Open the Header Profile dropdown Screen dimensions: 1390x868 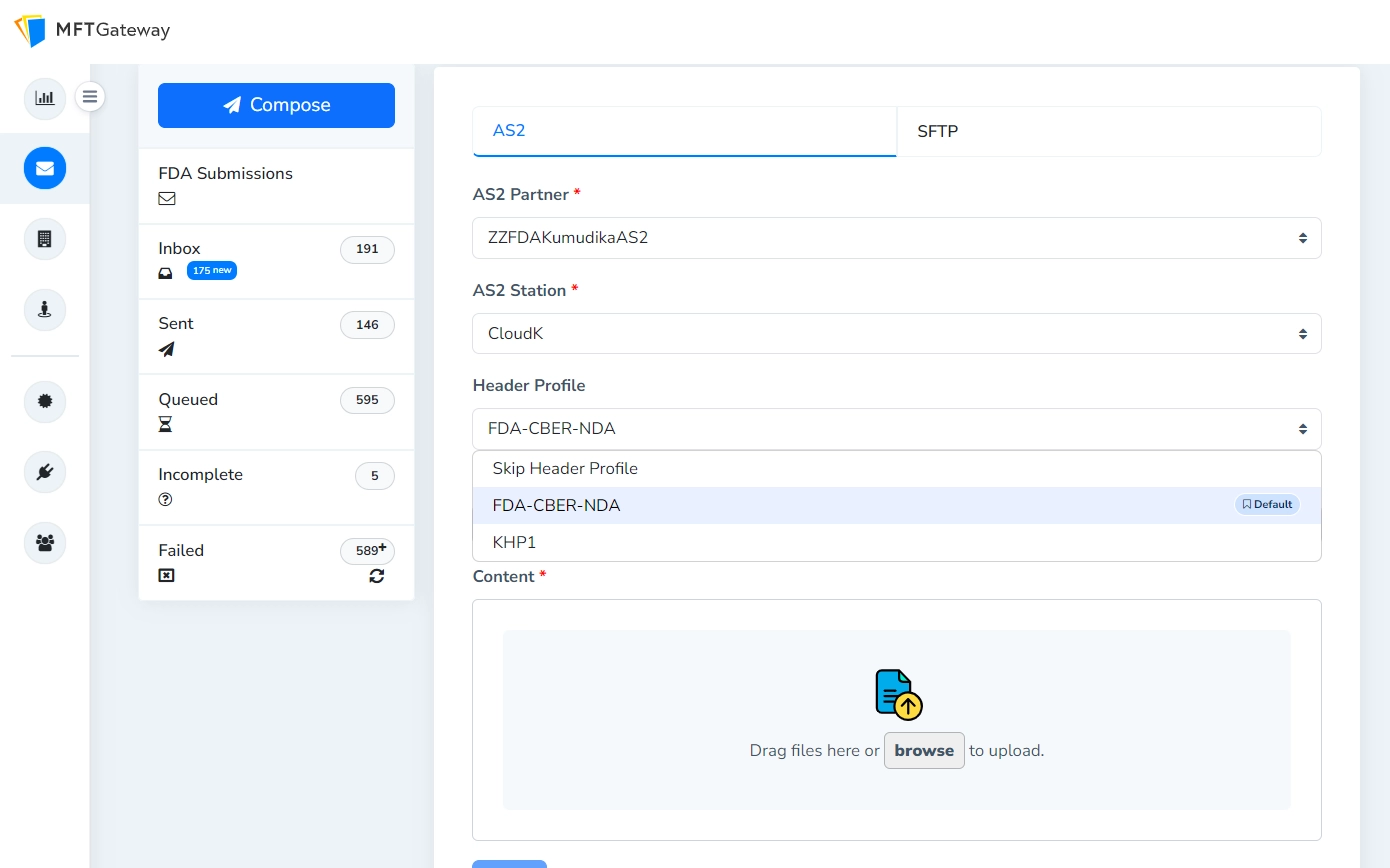pyautogui.click(x=896, y=428)
